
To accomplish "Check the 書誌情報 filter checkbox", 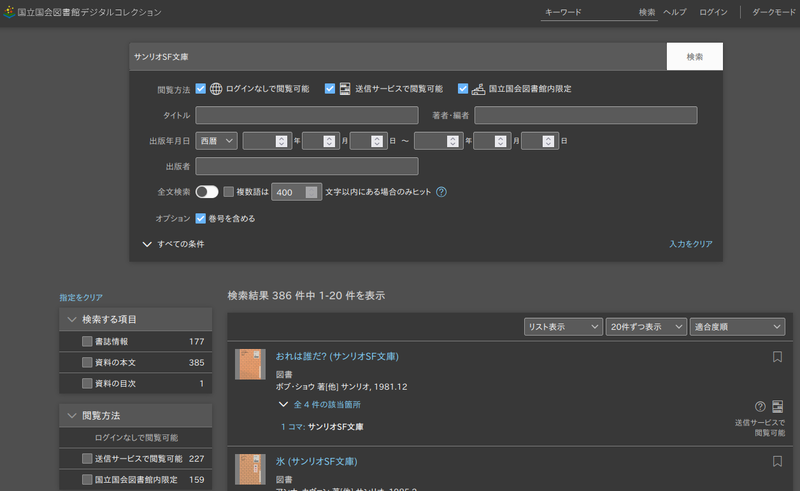I will pos(88,342).
